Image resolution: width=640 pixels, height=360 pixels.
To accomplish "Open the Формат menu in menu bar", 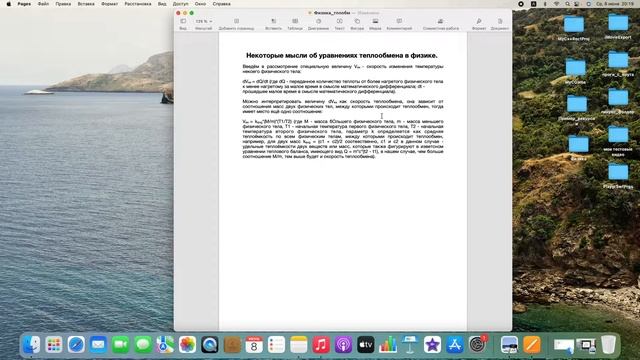I will [x=109, y=4].
